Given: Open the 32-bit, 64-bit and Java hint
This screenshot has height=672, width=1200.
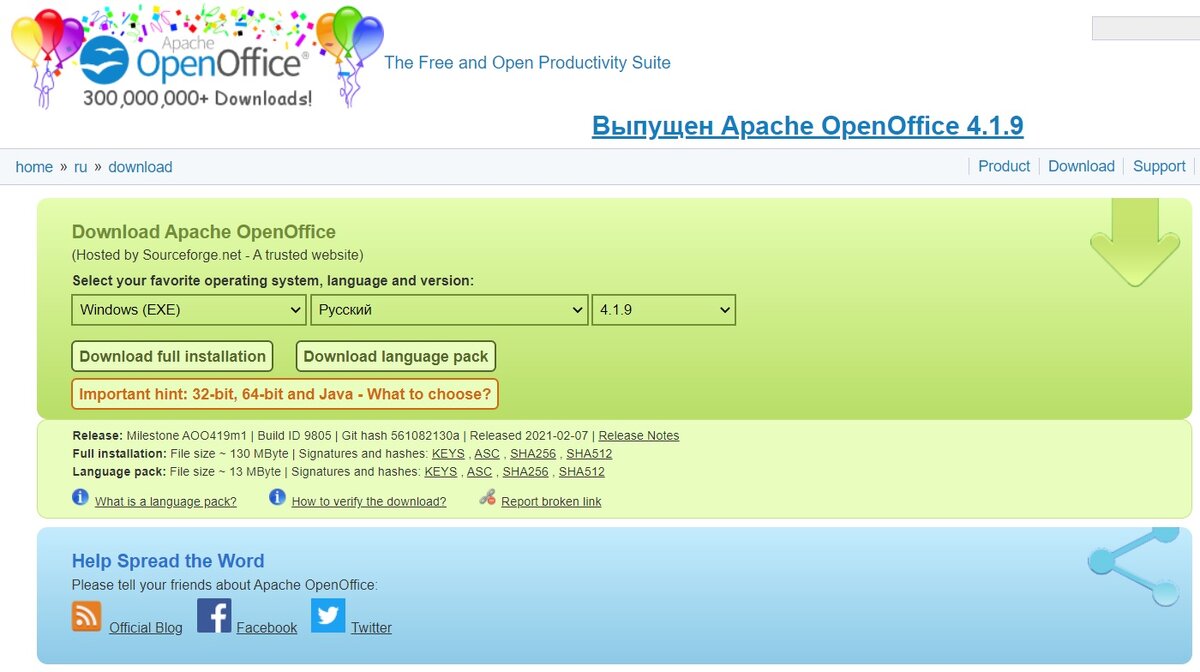Looking at the screenshot, I should 285,394.
